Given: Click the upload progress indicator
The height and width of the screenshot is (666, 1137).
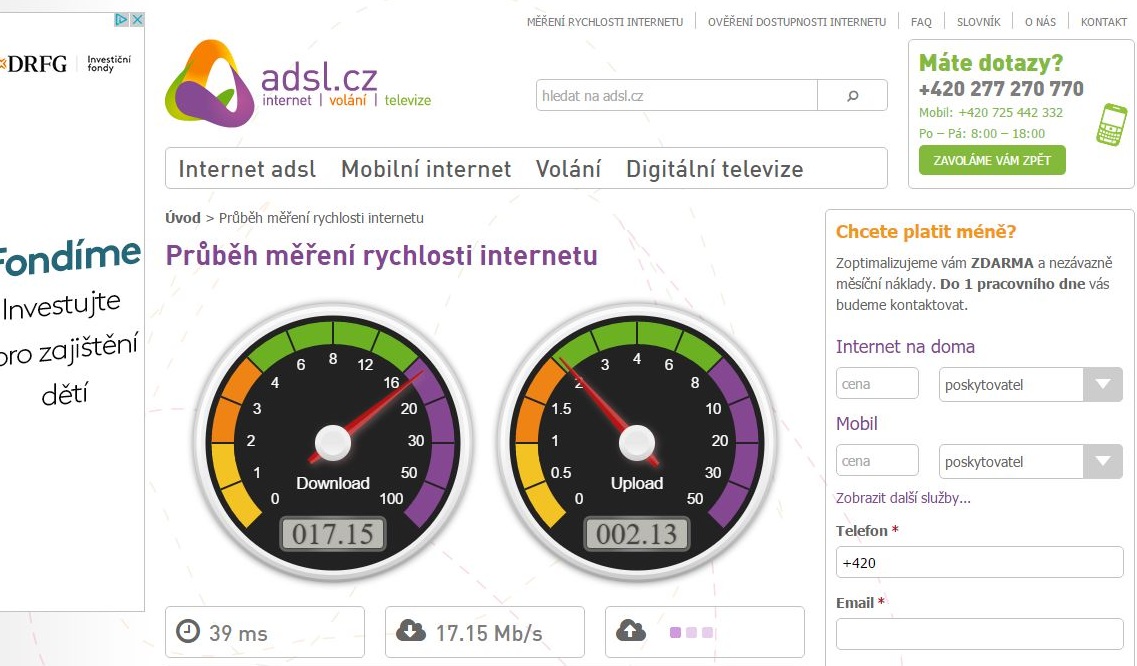Looking at the screenshot, I should [692, 633].
